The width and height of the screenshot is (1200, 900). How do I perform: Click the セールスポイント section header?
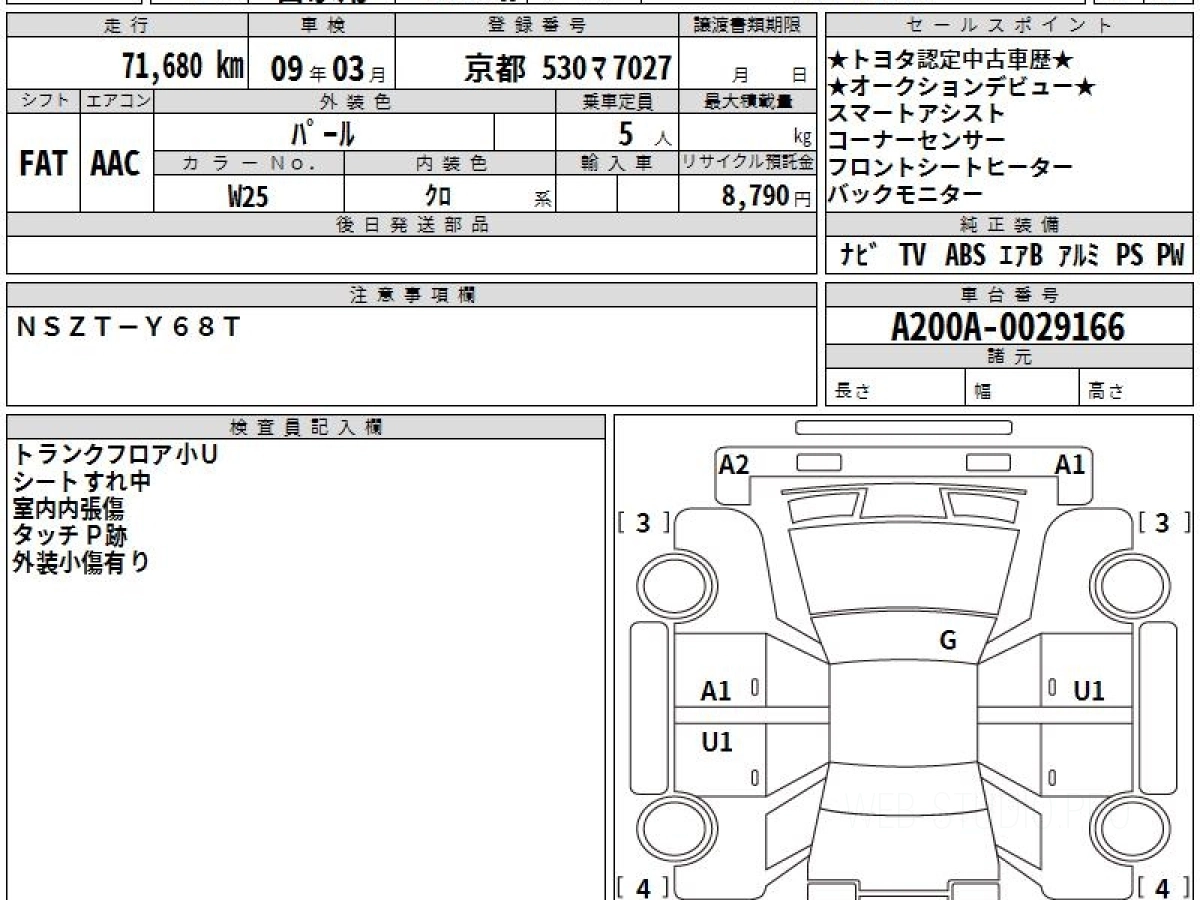(x=1009, y=26)
